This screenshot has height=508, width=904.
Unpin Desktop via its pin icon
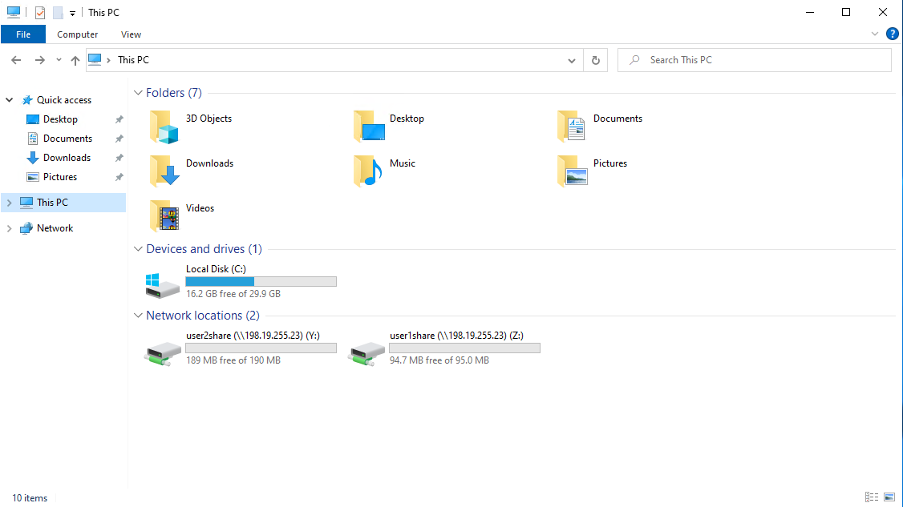point(119,119)
